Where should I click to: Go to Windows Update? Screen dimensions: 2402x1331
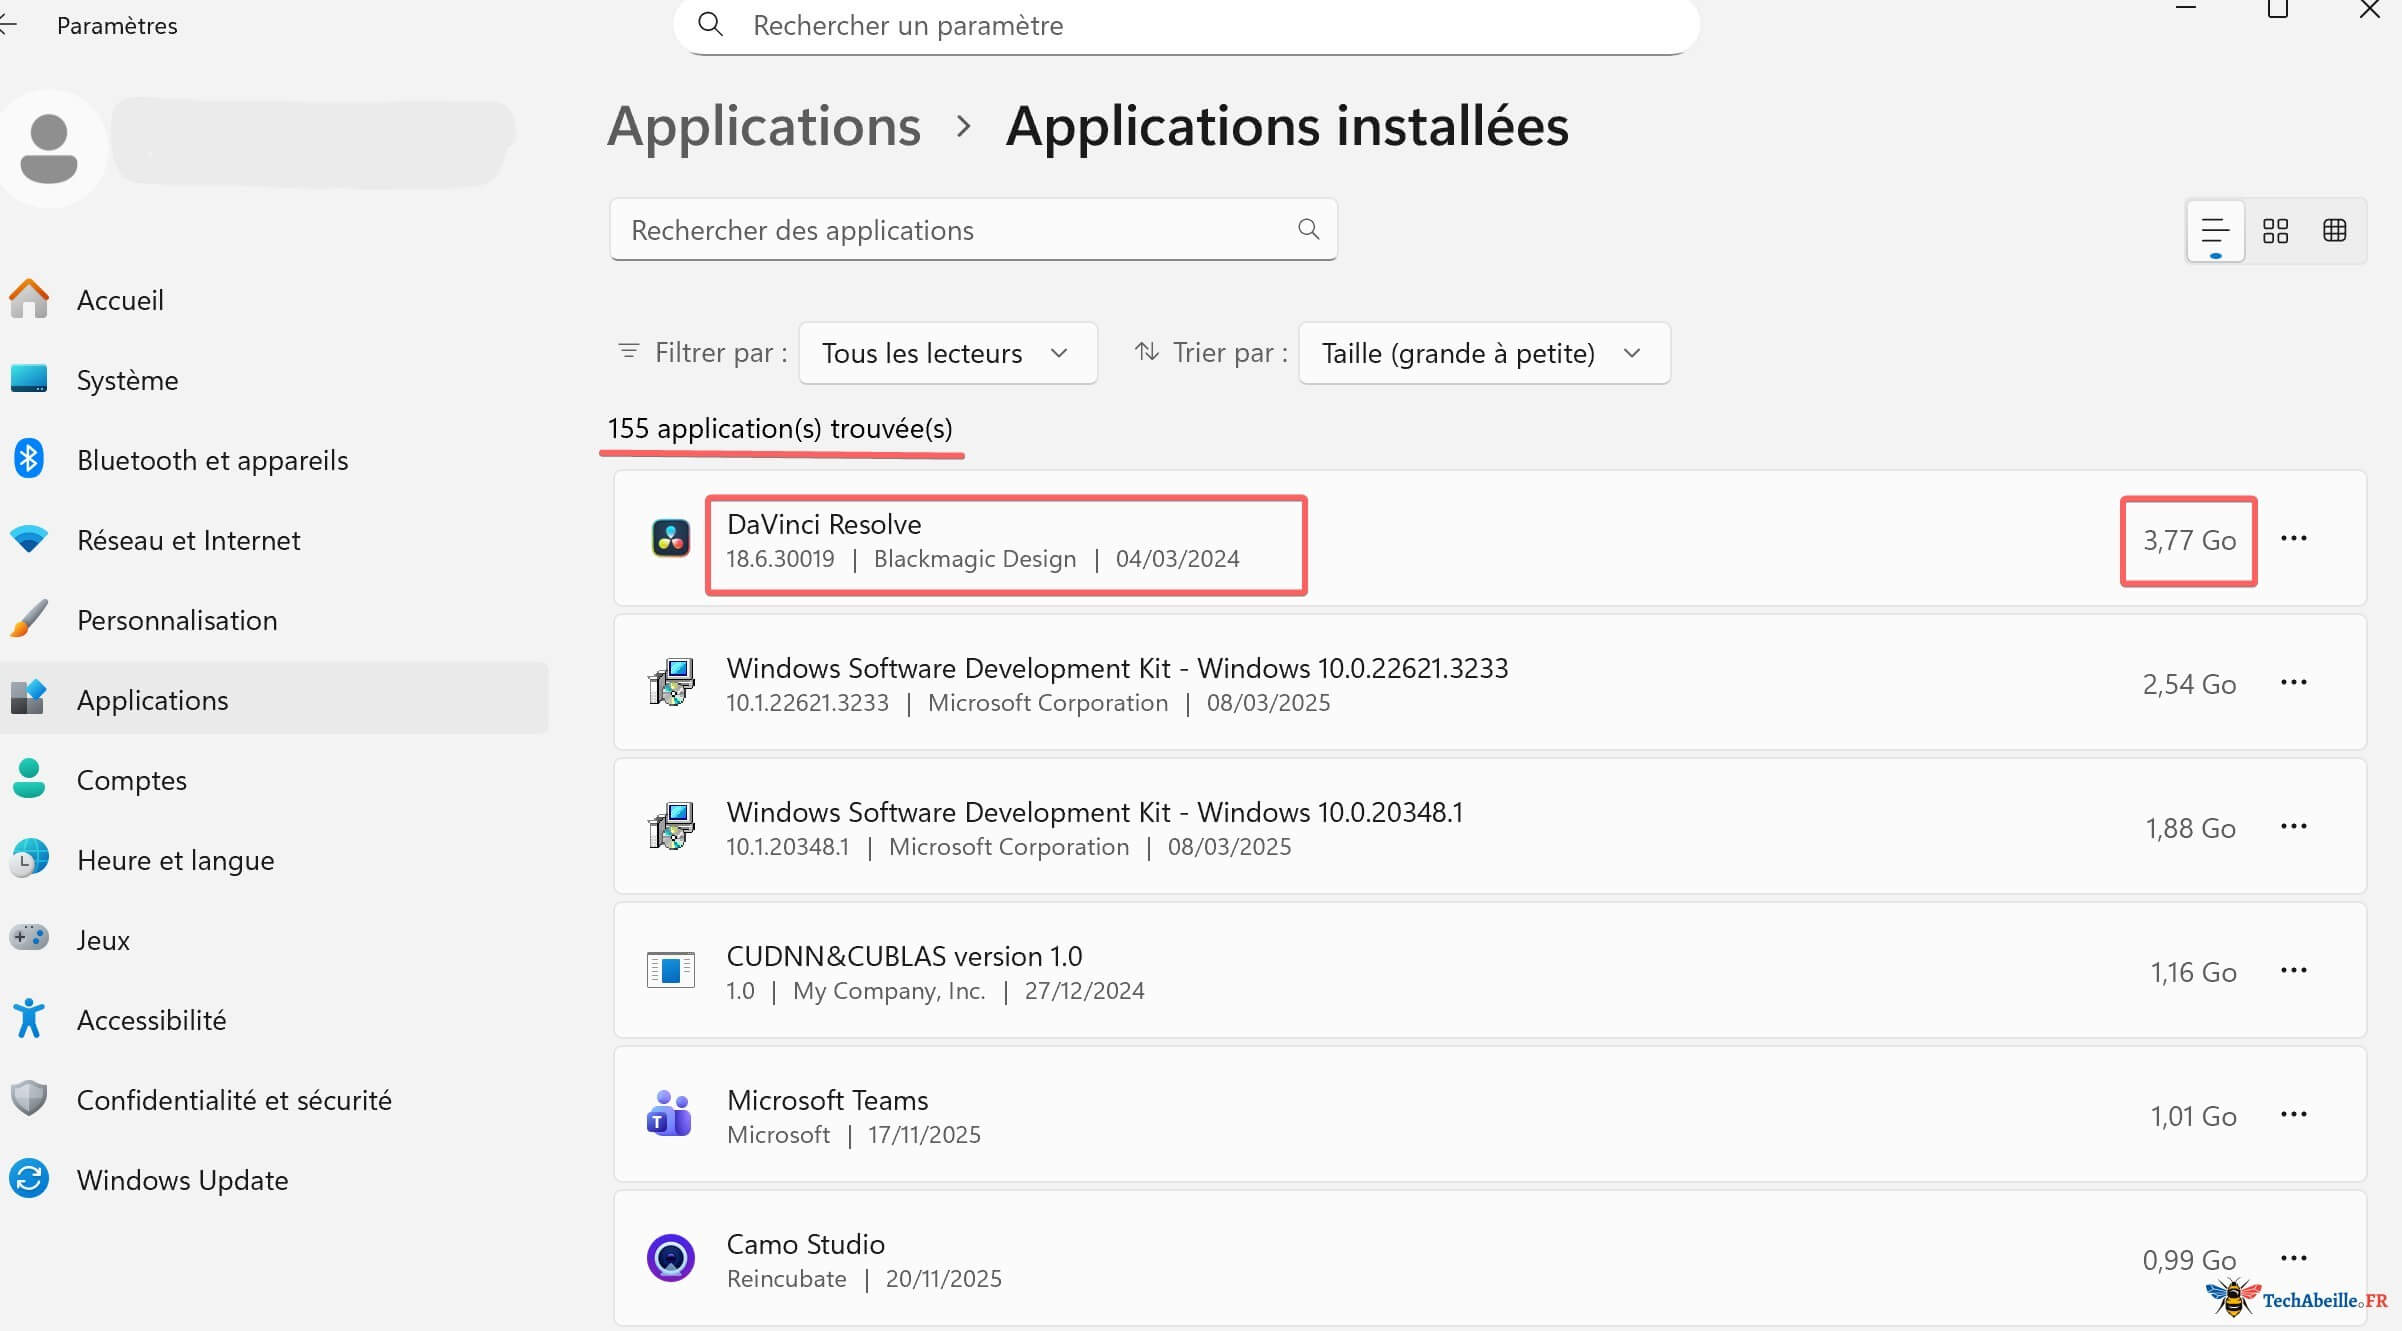(x=182, y=1179)
